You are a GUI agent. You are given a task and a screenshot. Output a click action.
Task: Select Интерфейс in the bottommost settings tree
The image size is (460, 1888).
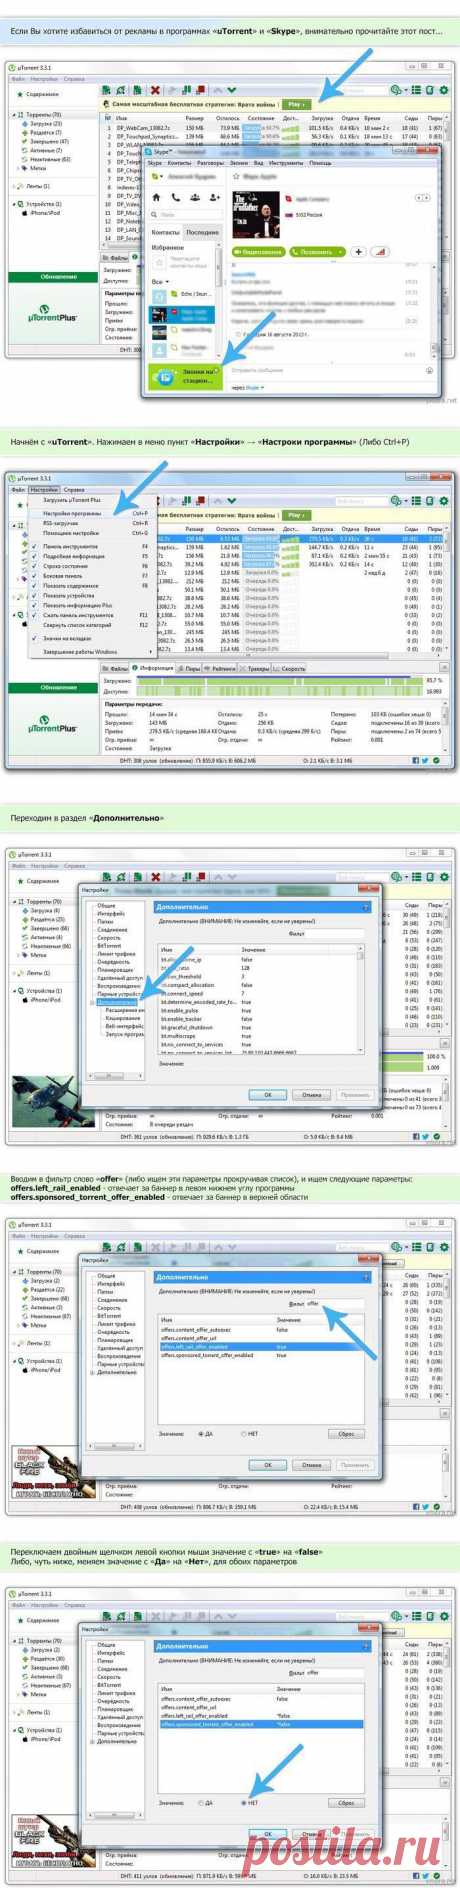(111, 1652)
